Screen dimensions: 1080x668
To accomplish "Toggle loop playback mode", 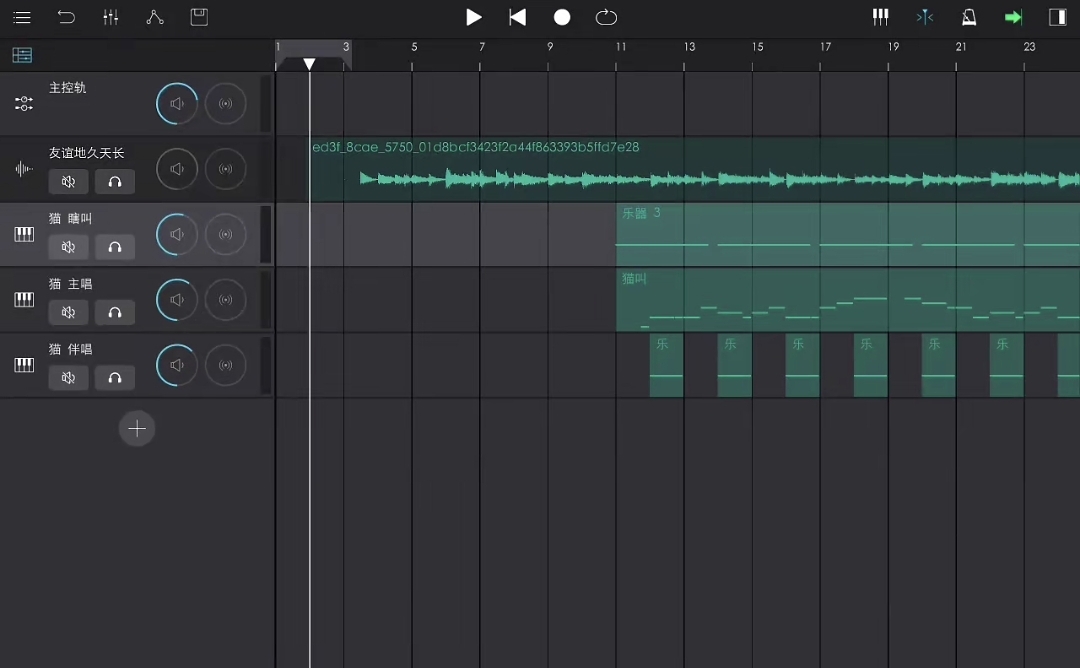I will click(x=606, y=17).
